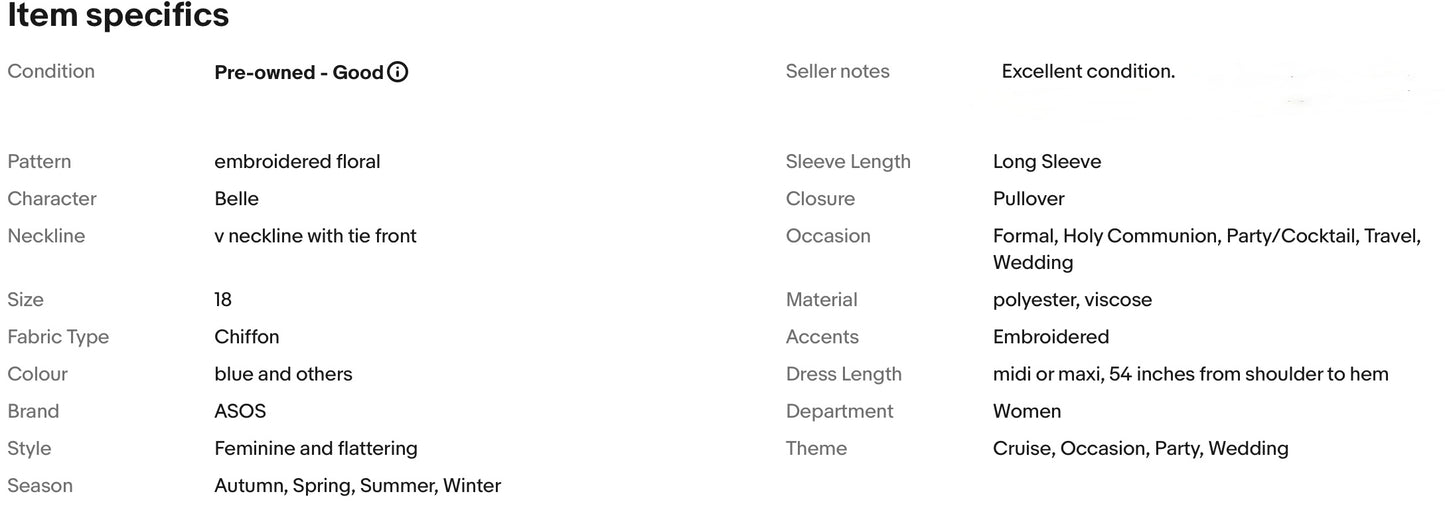Click the Item specifics heading
Viewport: 1445px width, 508px height.
click(x=118, y=16)
